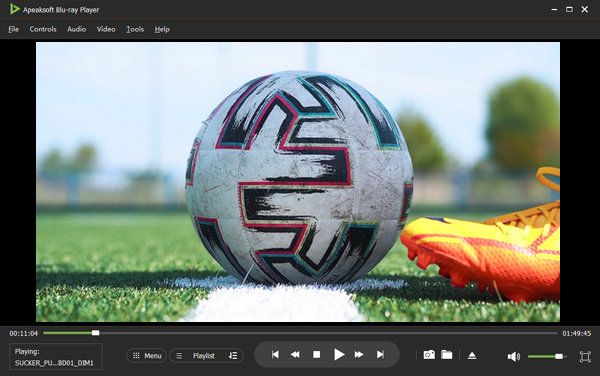Maximize the player window
This screenshot has width=600, height=376.
coord(569,9)
